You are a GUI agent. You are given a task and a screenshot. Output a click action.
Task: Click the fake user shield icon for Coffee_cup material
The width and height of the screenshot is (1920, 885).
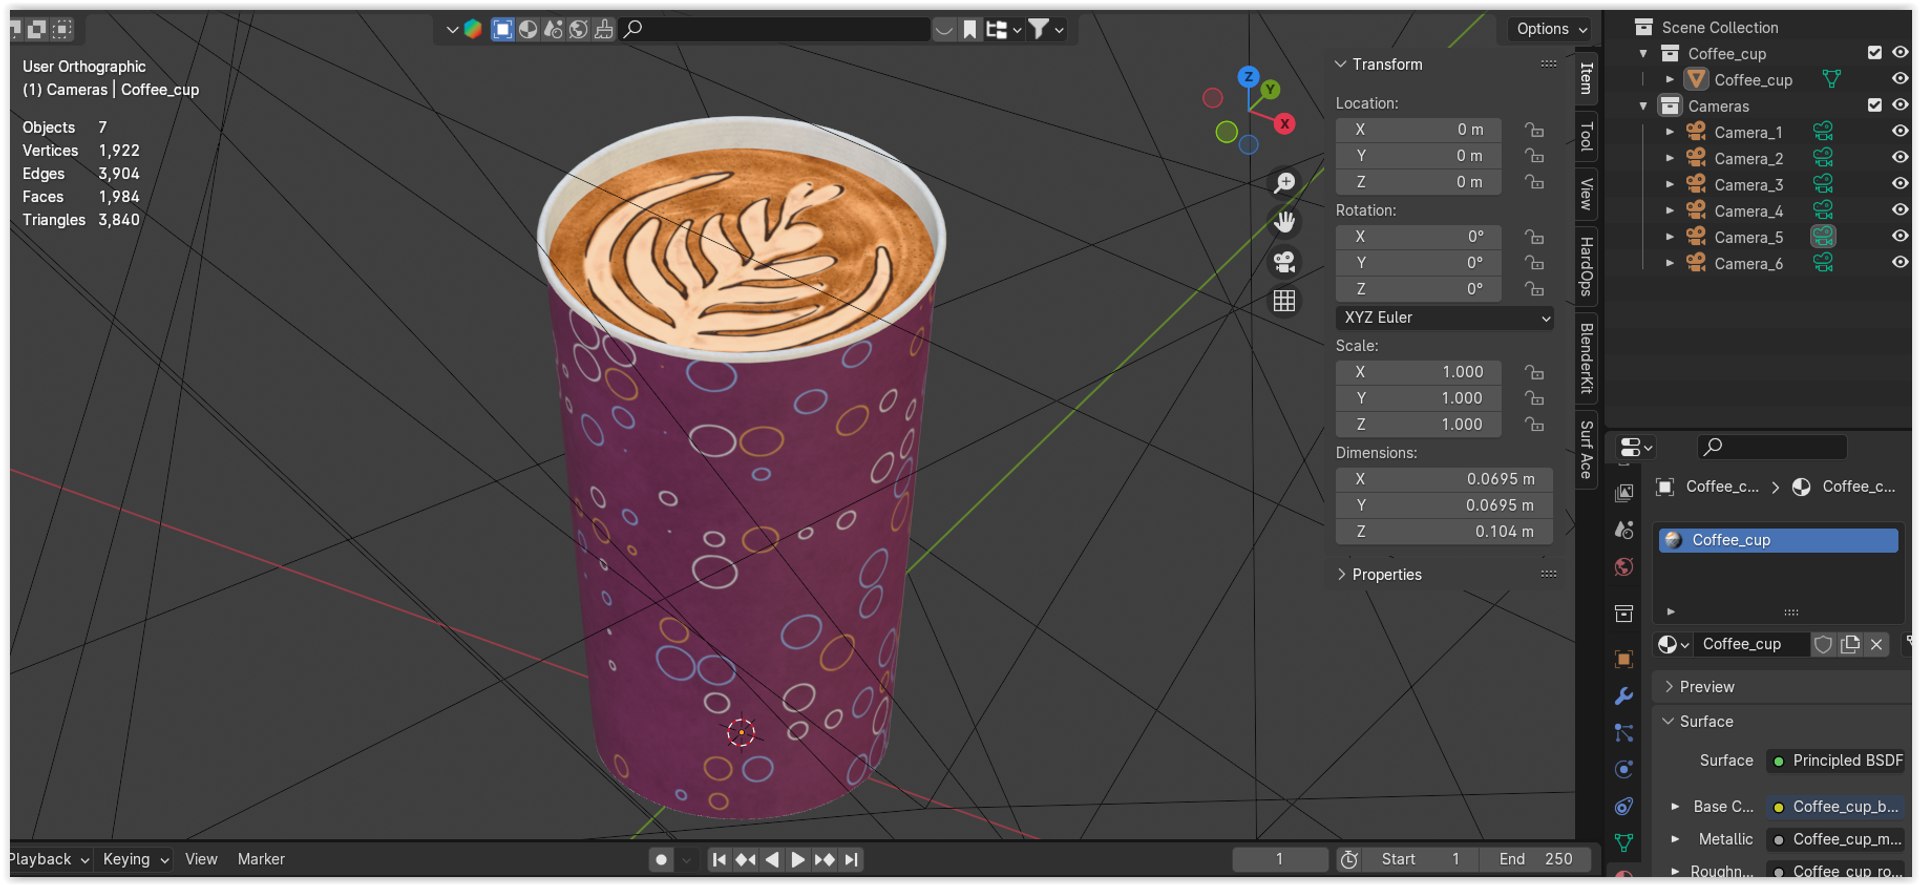point(1823,644)
